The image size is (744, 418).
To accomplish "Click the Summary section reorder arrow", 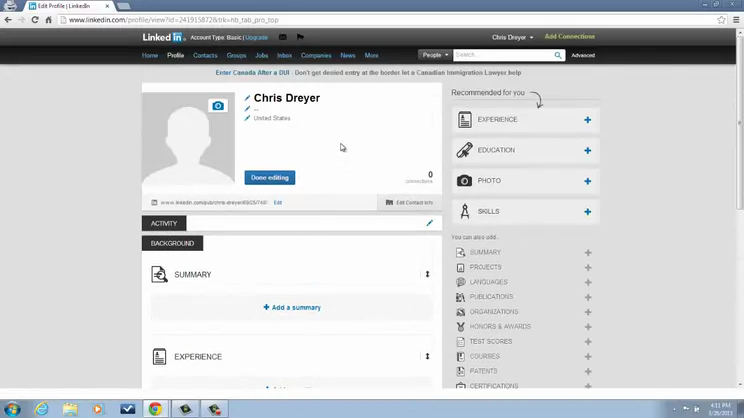I will click(428, 274).
